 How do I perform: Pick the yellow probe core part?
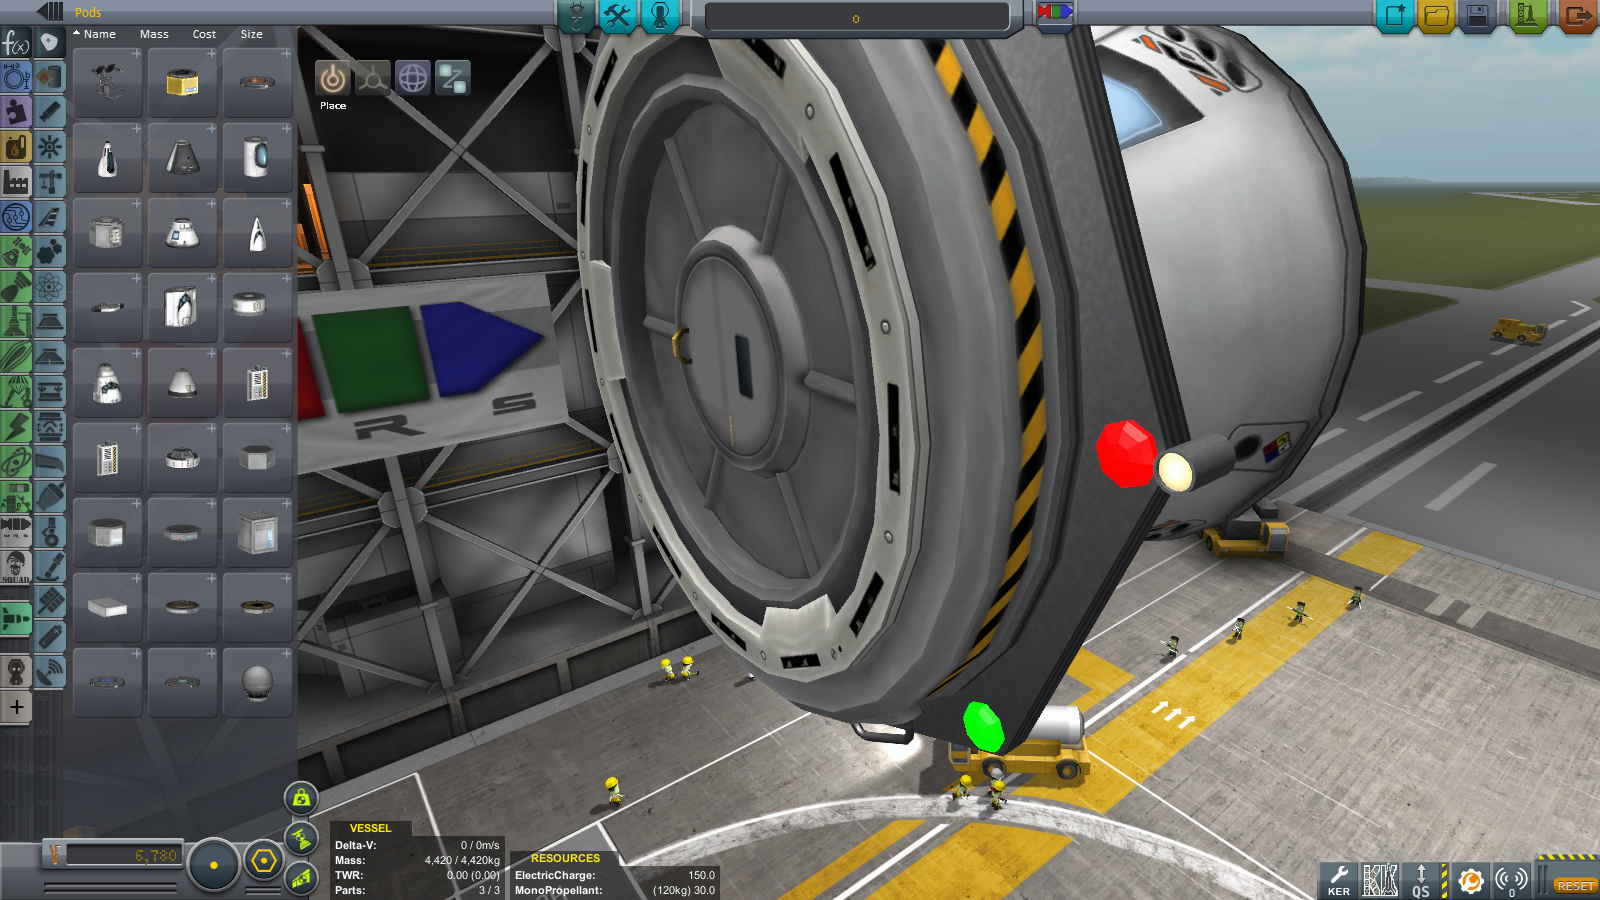click(182, 84)
